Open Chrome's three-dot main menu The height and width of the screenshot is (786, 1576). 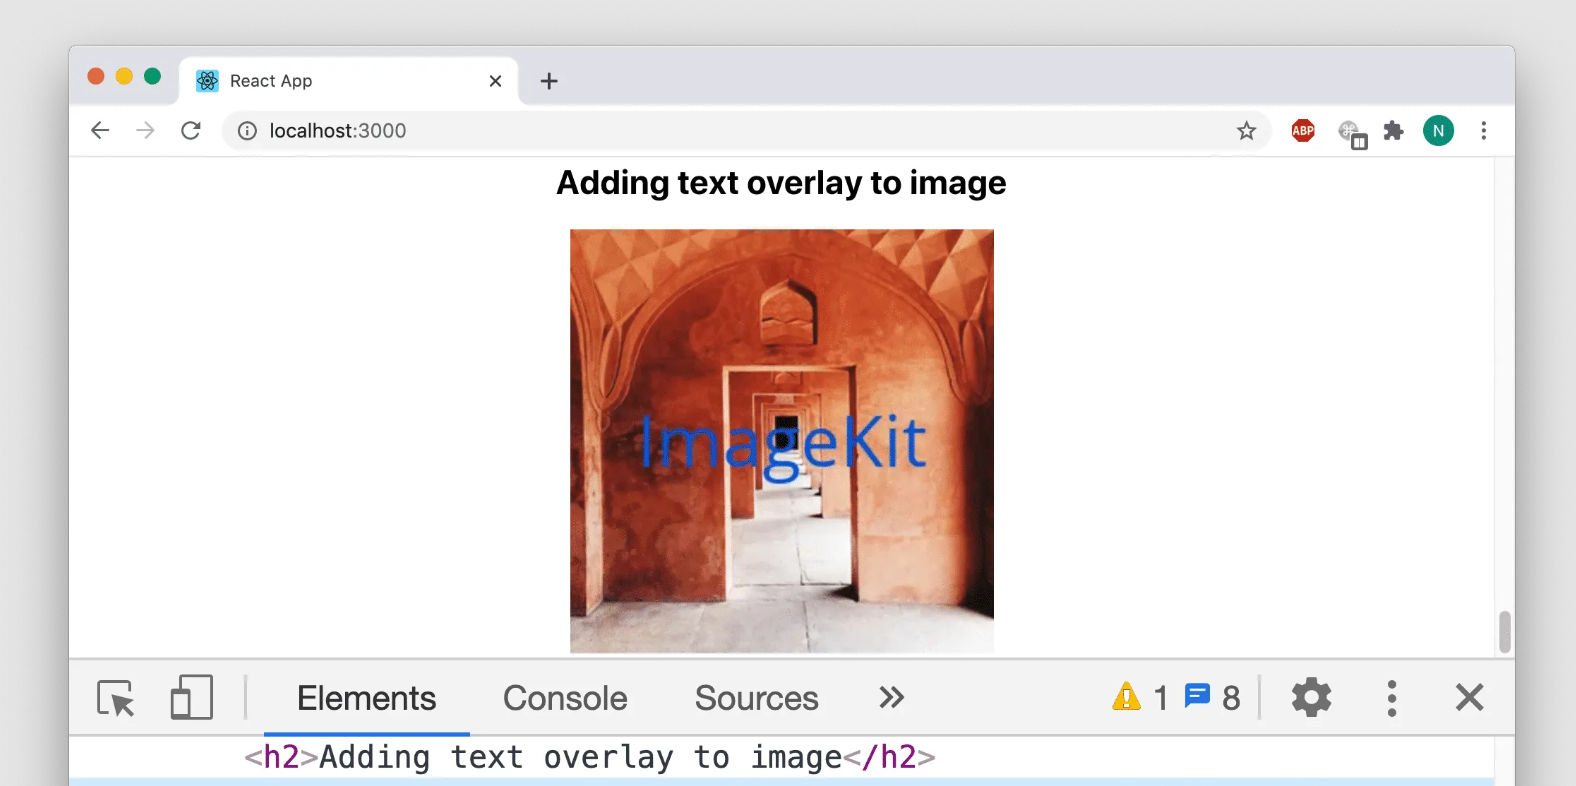1484,130
